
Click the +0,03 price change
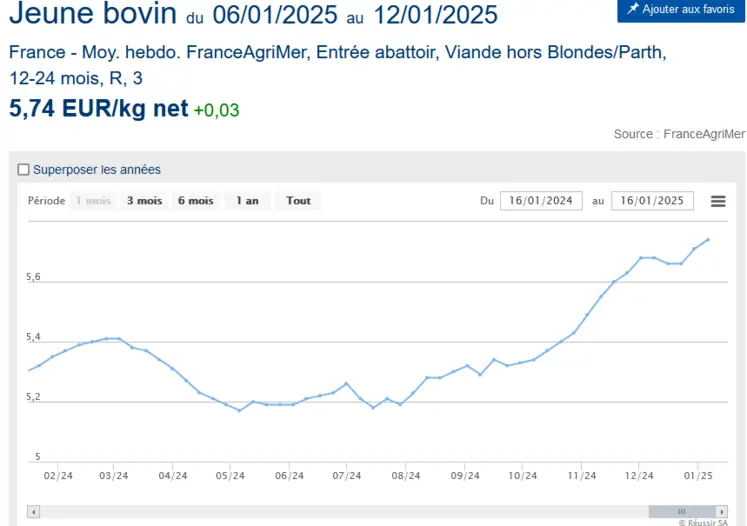click(217, 110)
